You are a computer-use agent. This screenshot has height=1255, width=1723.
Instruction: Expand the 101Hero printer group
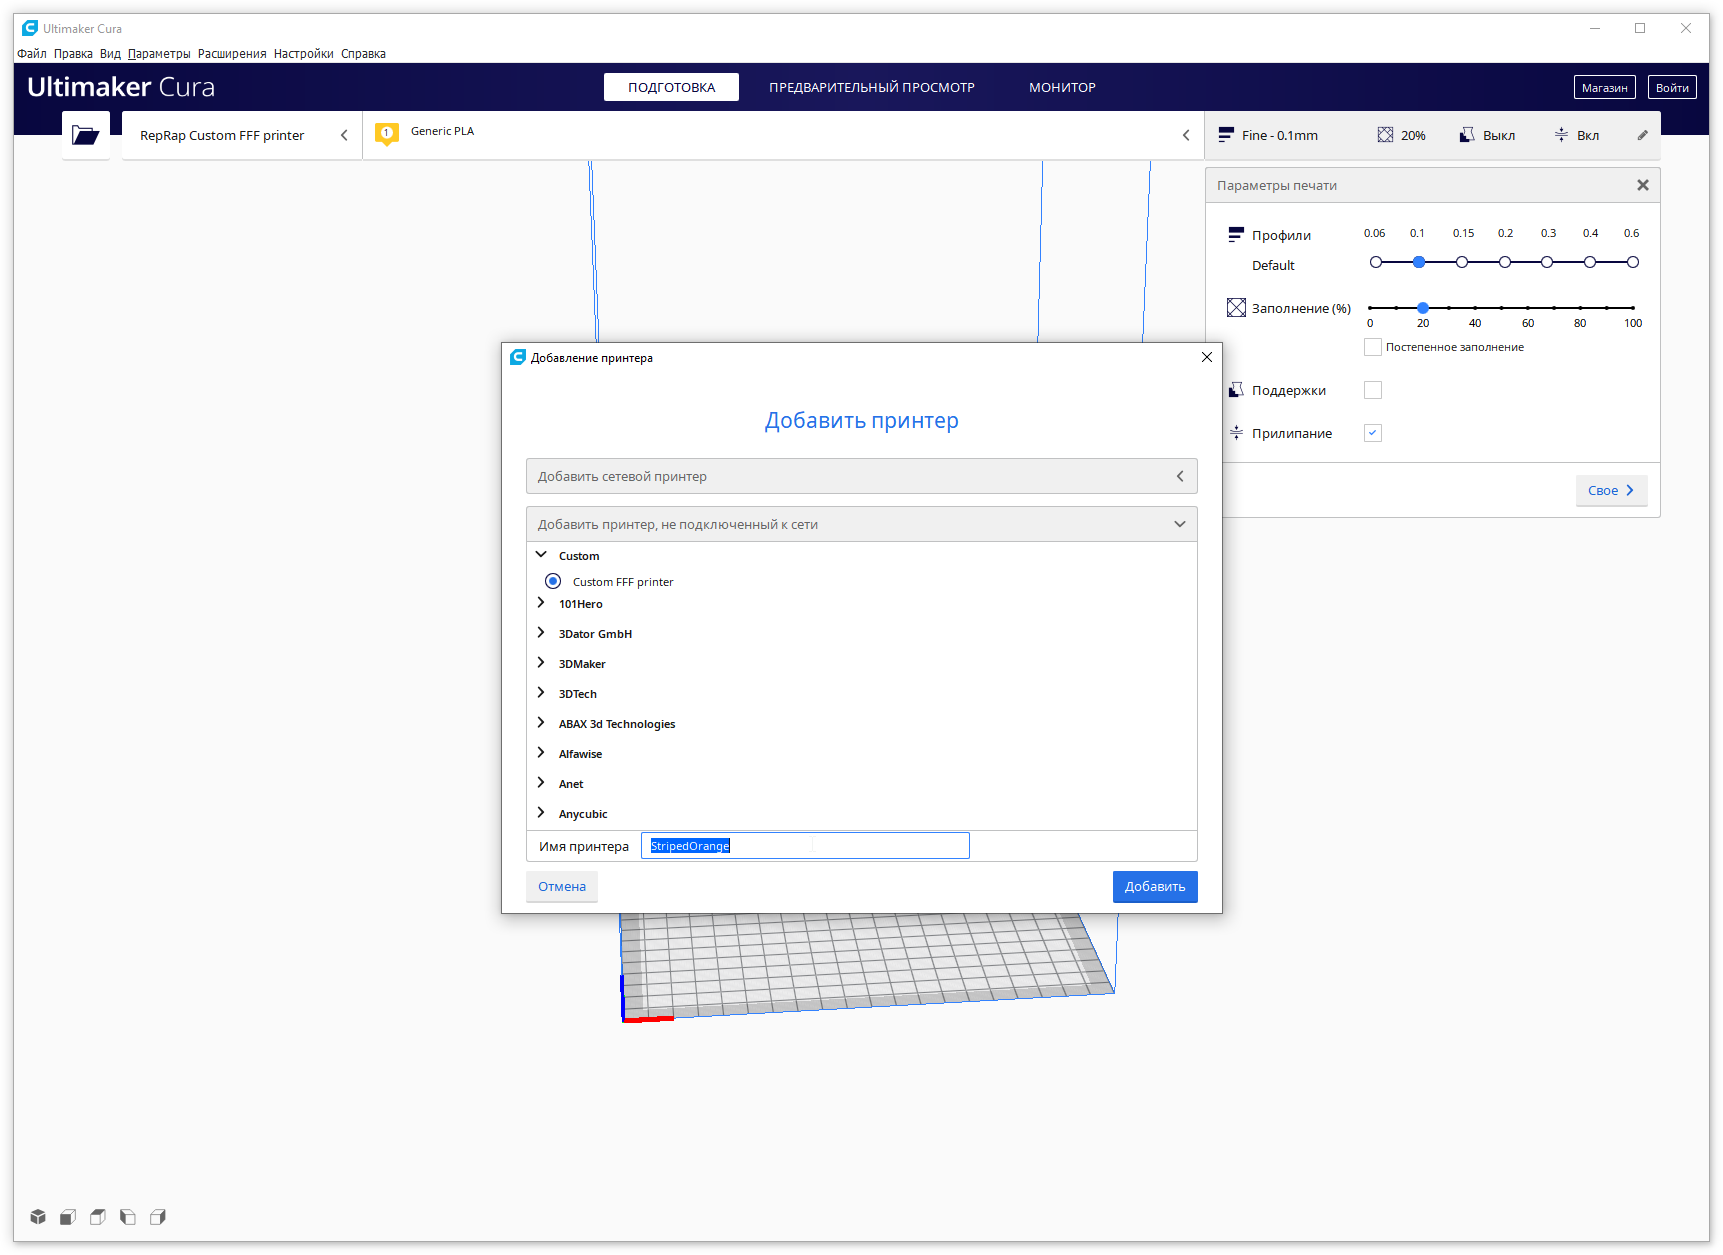tap(541, 603)
